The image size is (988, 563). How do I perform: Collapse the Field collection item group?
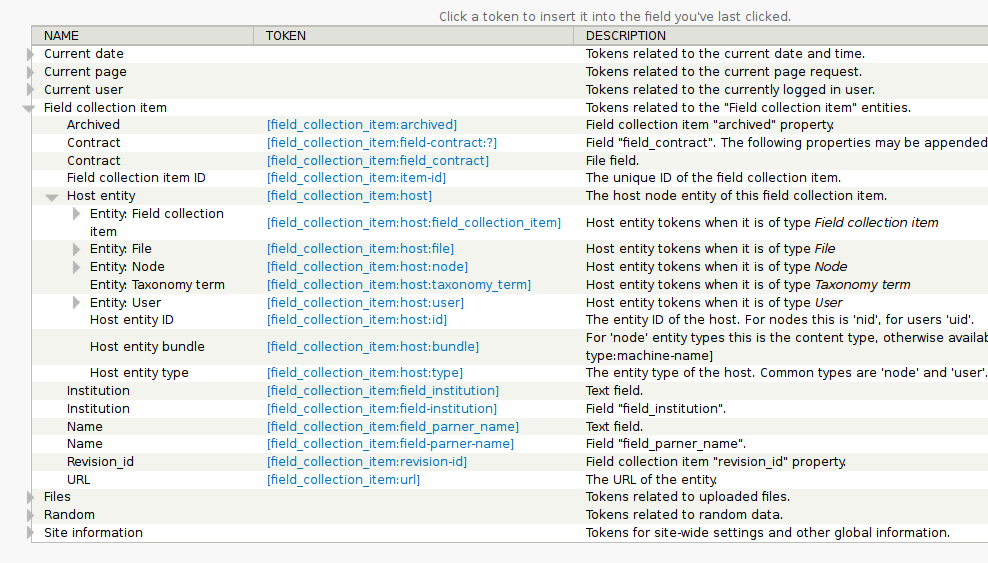30,108
